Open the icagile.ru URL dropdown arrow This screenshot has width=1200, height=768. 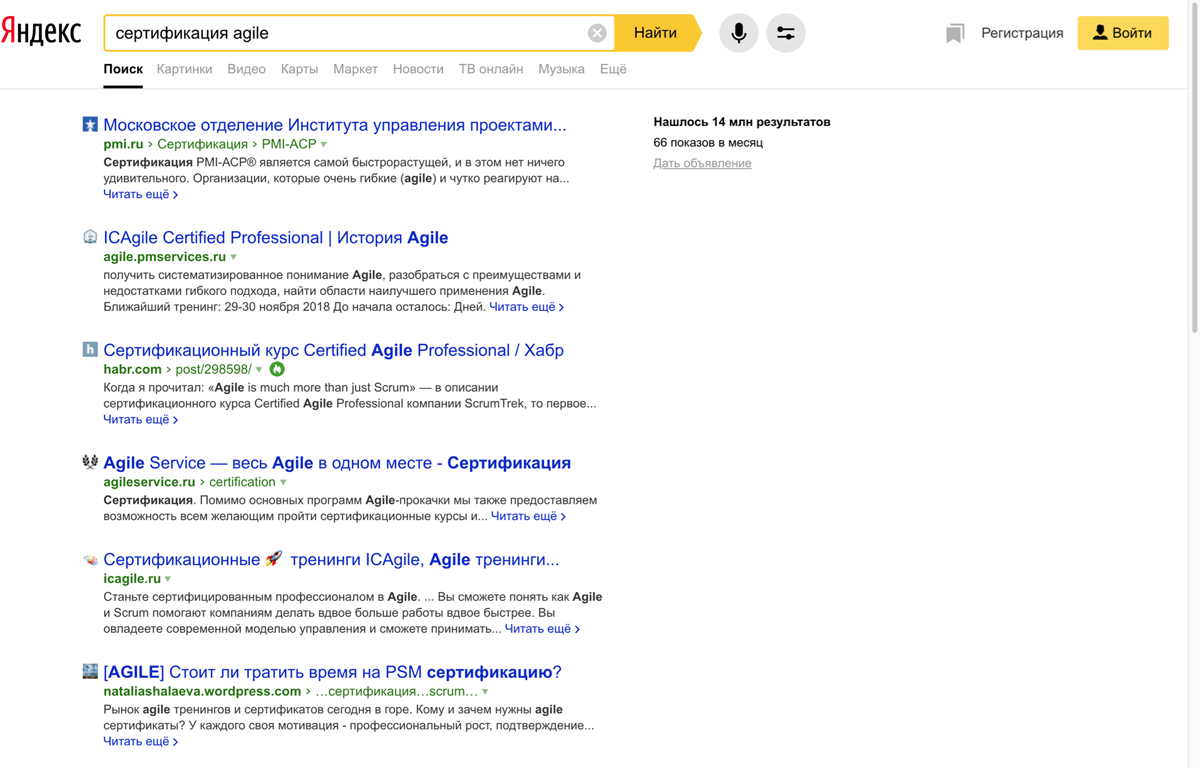tap(168, 579)
